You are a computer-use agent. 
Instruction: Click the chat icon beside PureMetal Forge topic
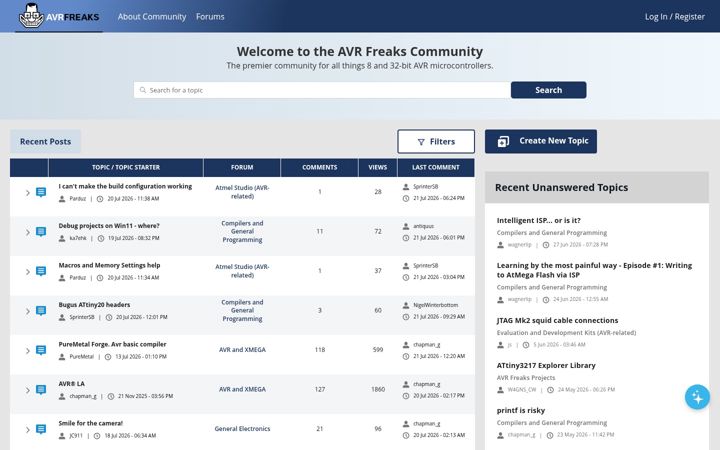[x=41, y=350]
